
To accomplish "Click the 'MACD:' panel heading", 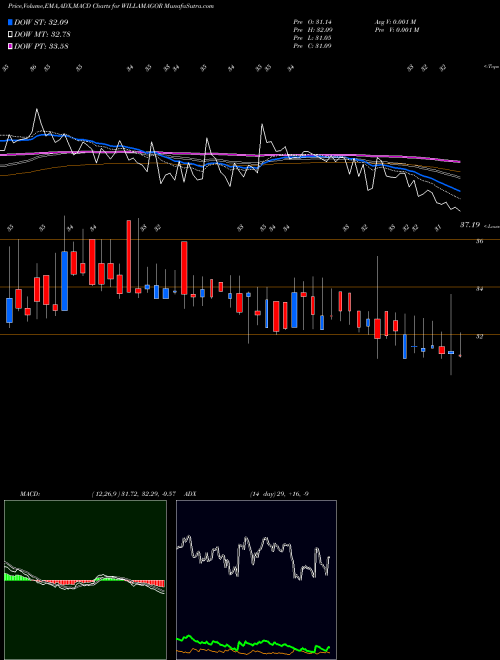I will pos(29,494).
